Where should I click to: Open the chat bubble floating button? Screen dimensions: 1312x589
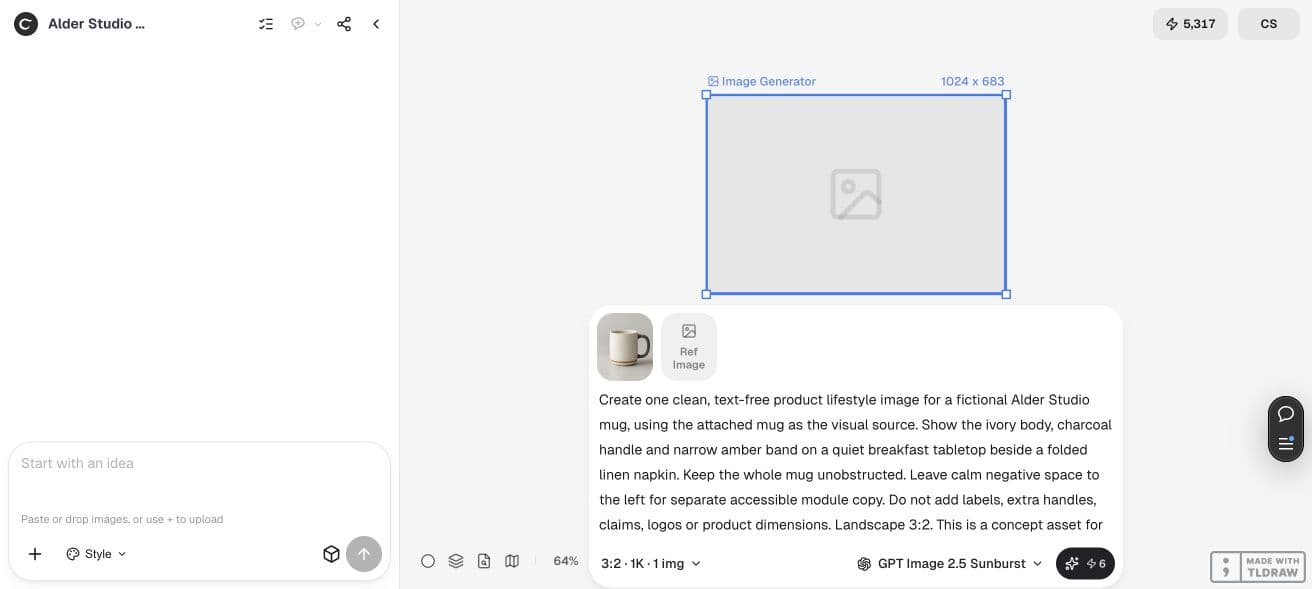[1286, 414]
